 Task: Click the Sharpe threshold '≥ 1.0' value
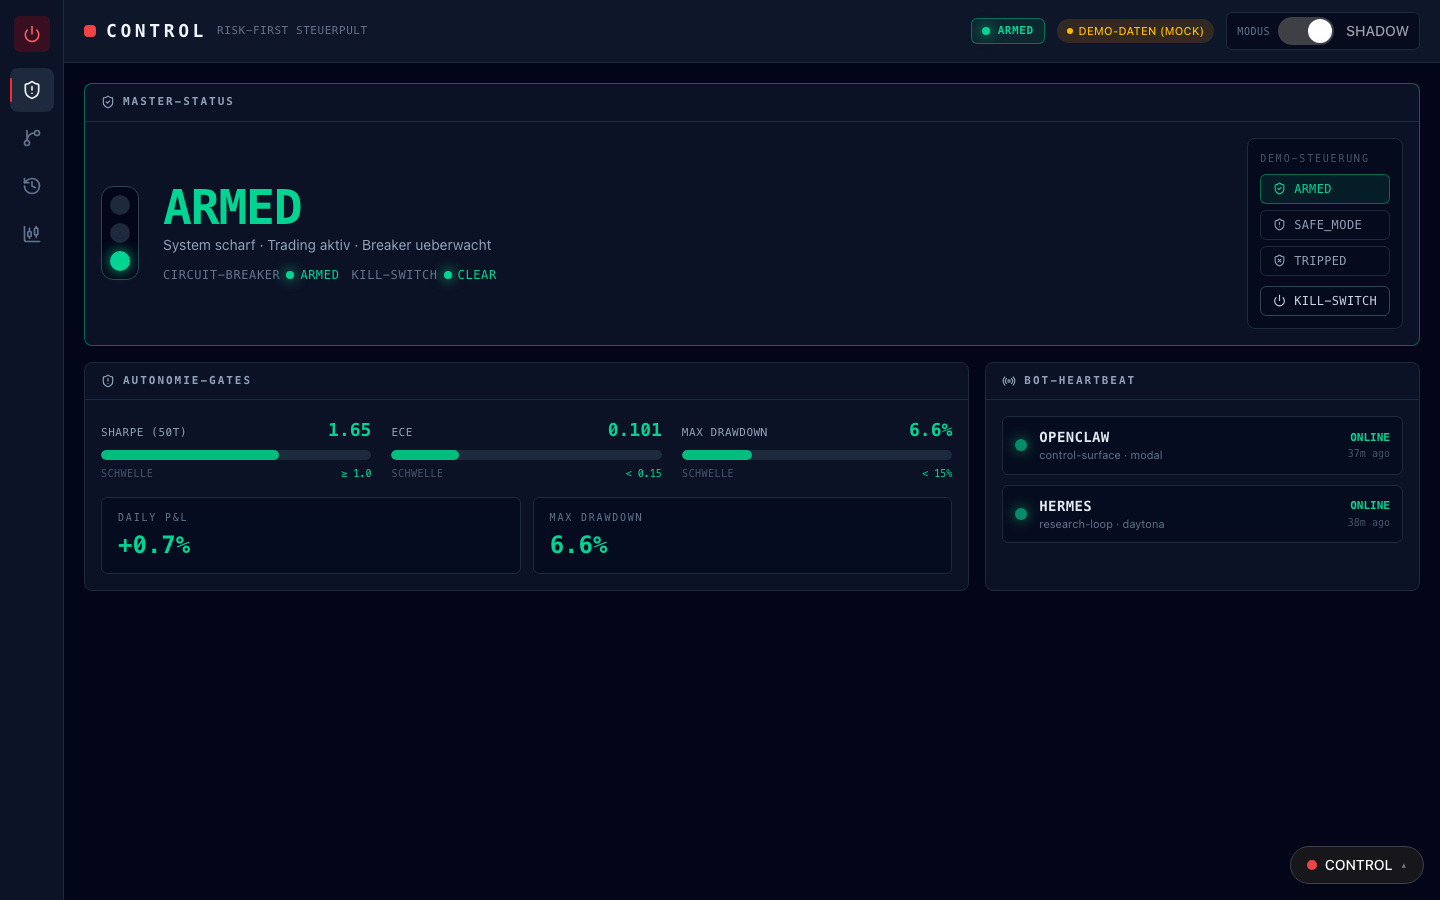[x=356, y=474]
